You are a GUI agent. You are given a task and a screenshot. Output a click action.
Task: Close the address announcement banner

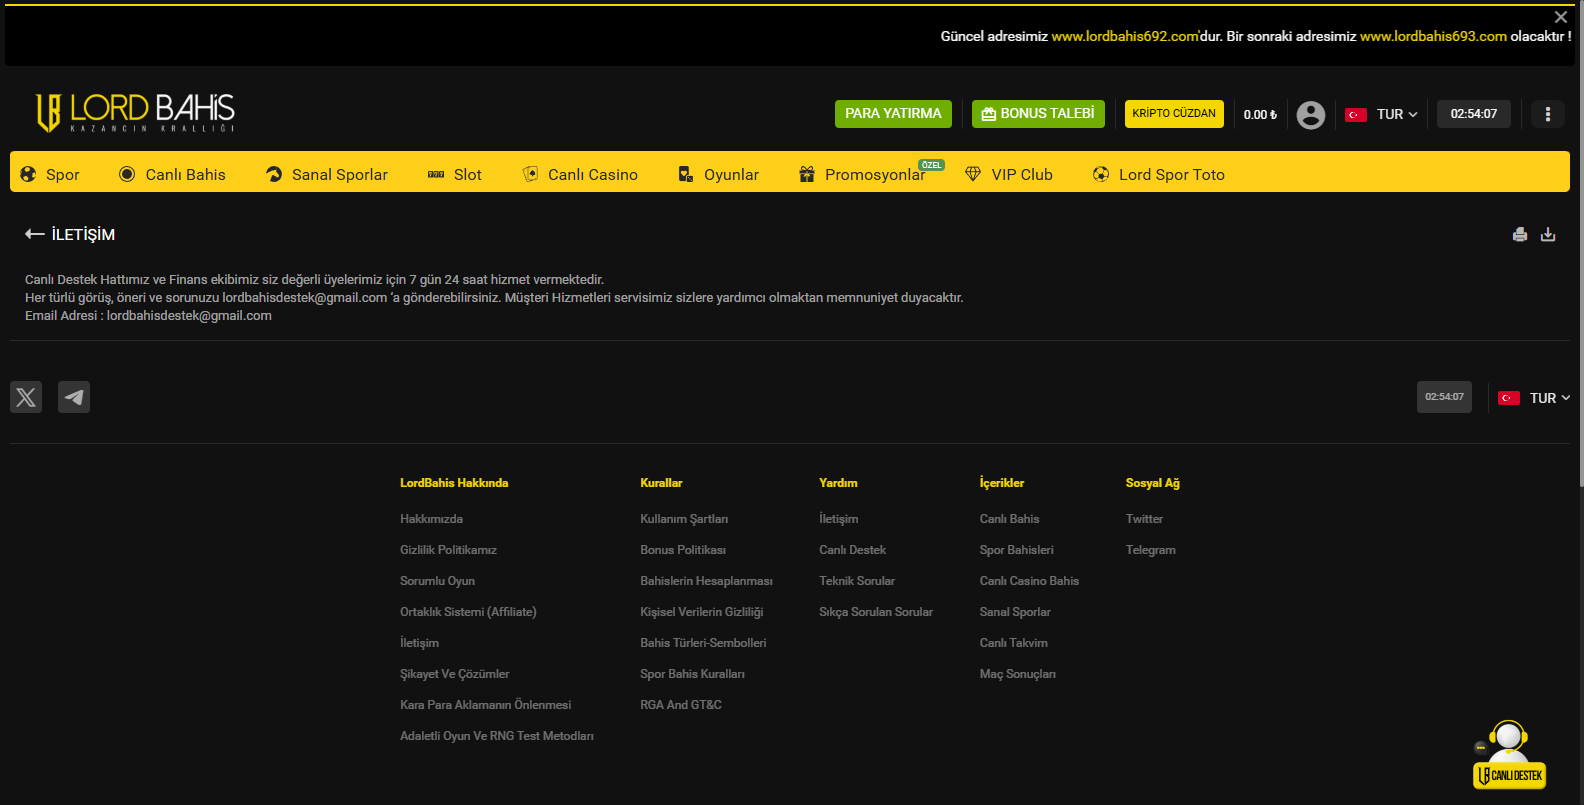[1561, 17]
